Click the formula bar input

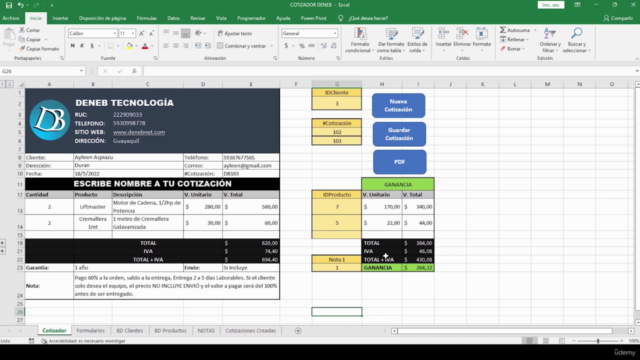388,71
